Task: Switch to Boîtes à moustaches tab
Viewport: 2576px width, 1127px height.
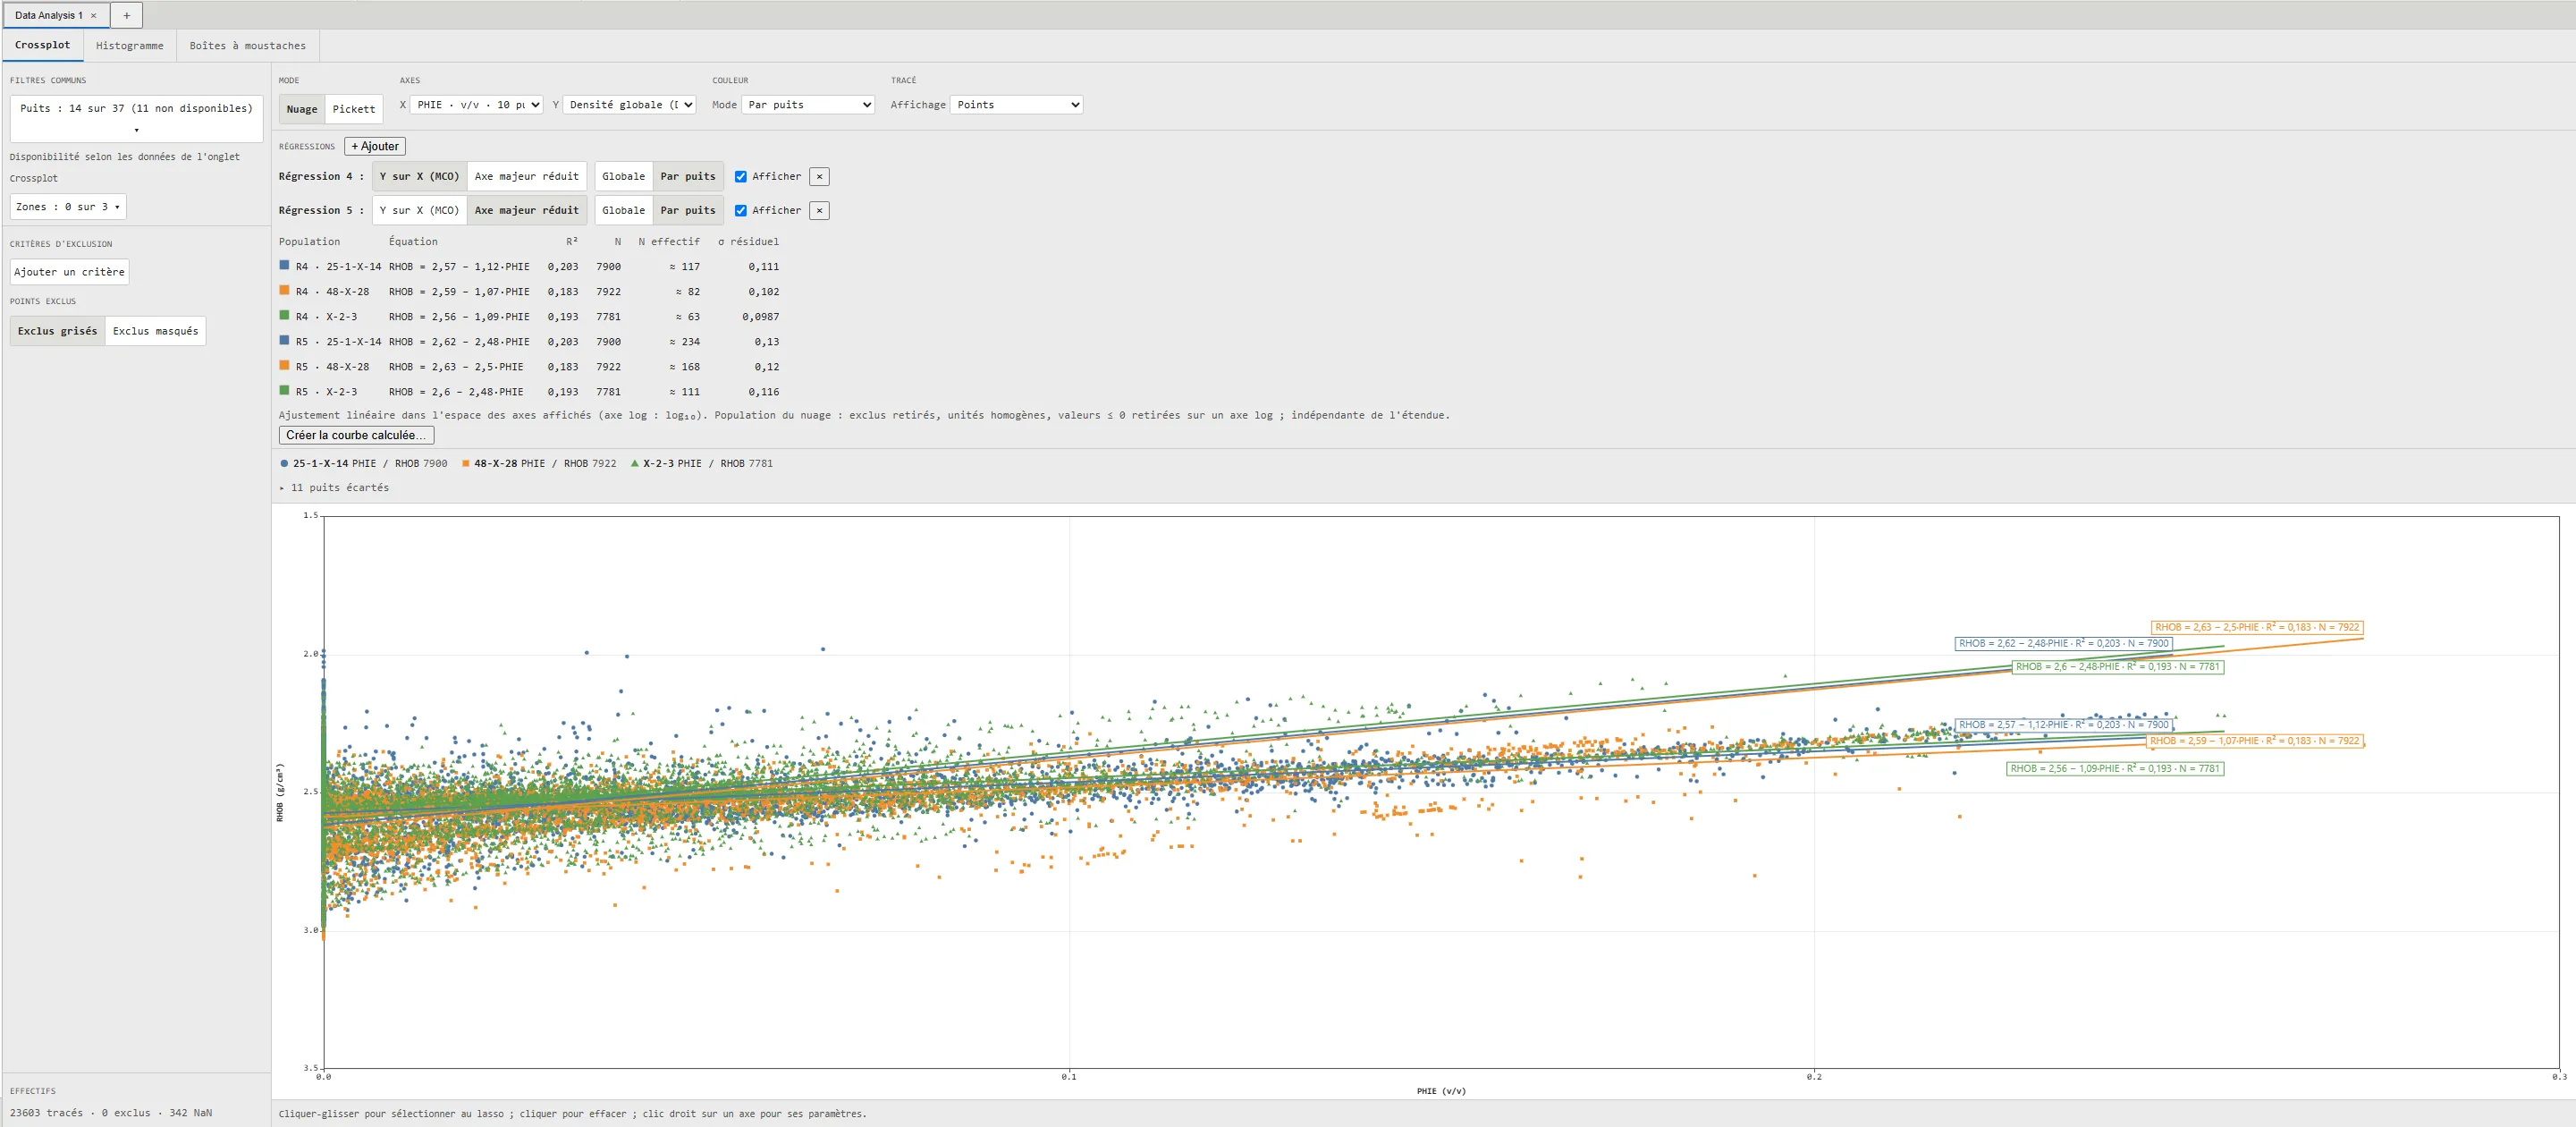Action: 248,46
